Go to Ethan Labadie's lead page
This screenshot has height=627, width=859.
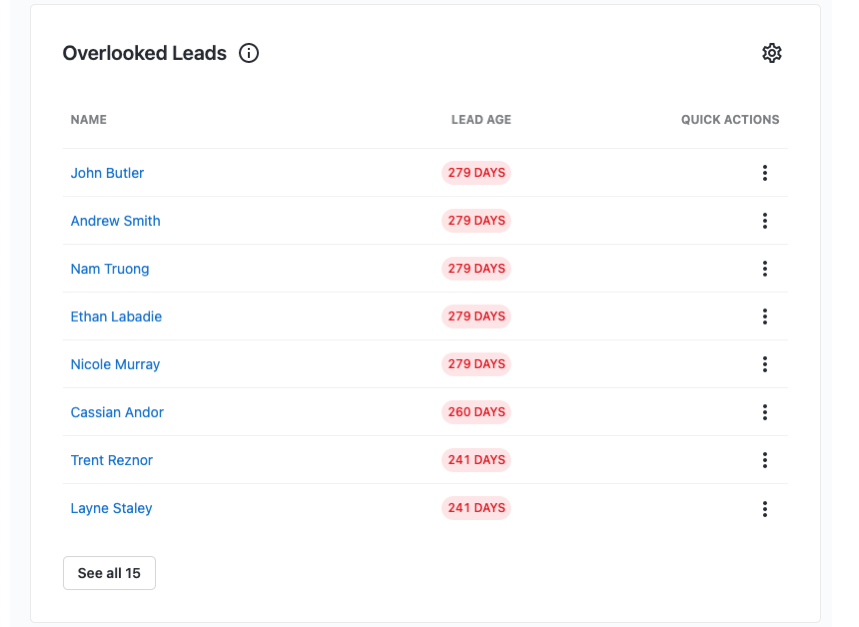[116, 317]
